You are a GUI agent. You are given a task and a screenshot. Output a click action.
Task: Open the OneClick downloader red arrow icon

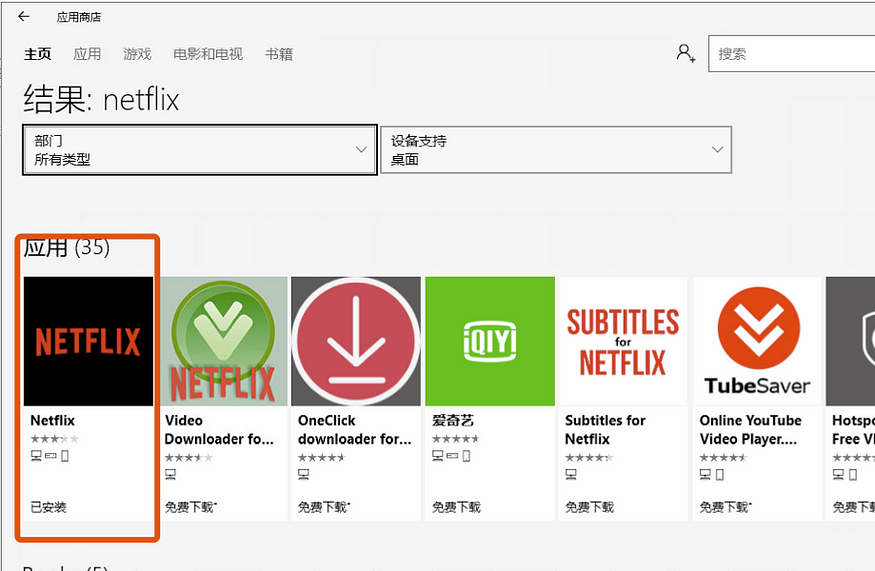(x=356, y=341)
